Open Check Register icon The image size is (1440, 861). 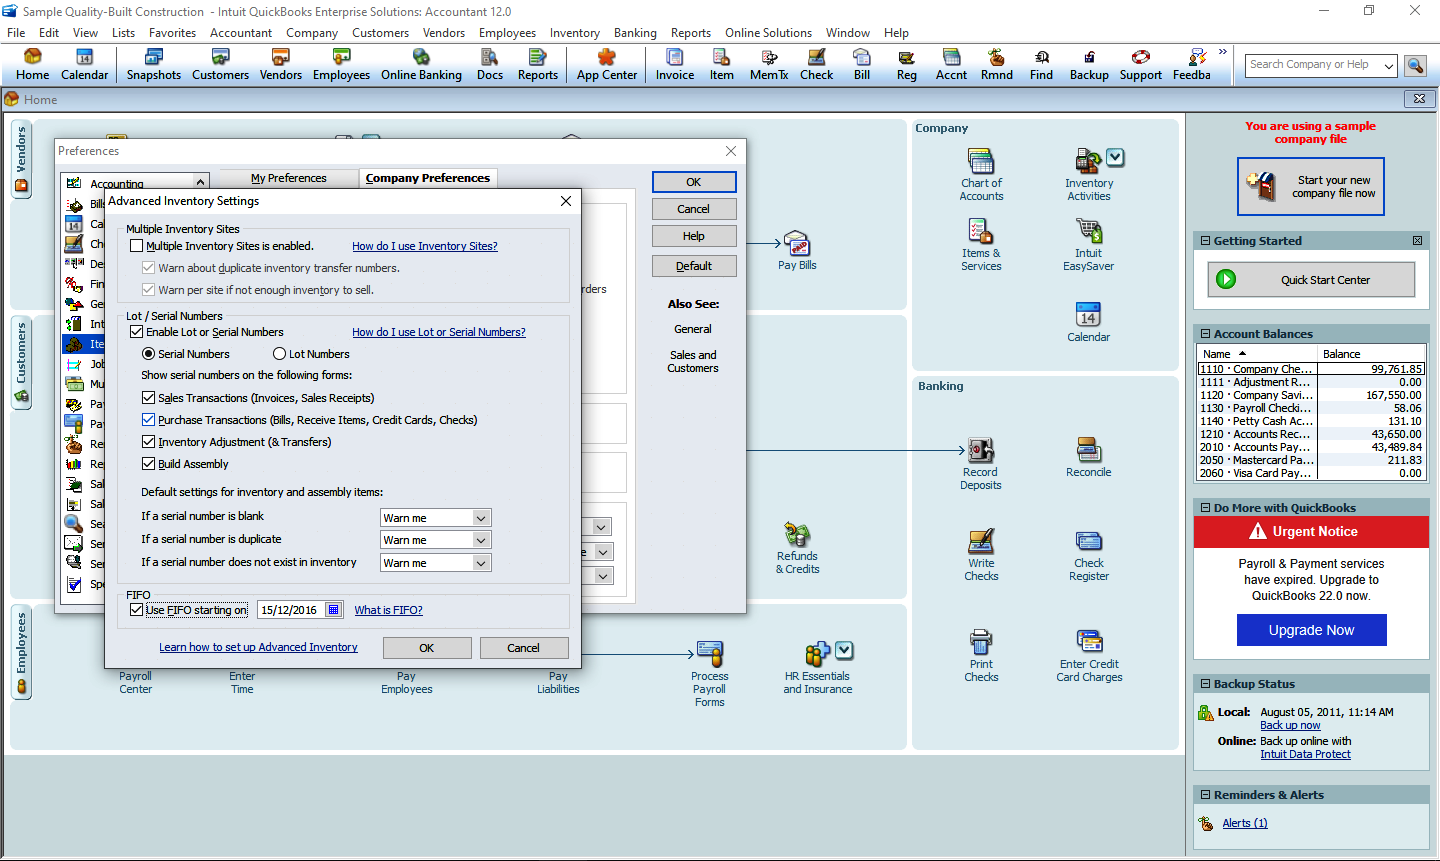coord(1089,555)
